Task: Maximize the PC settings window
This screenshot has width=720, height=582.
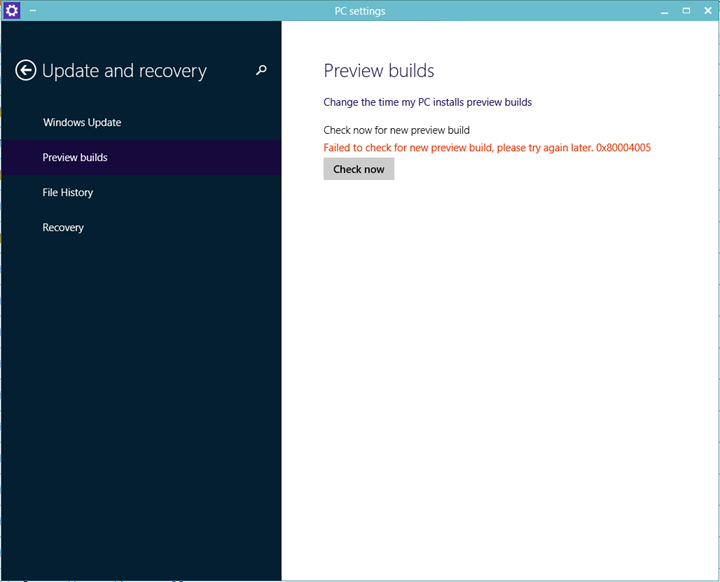Action: (x=686, y=11)
